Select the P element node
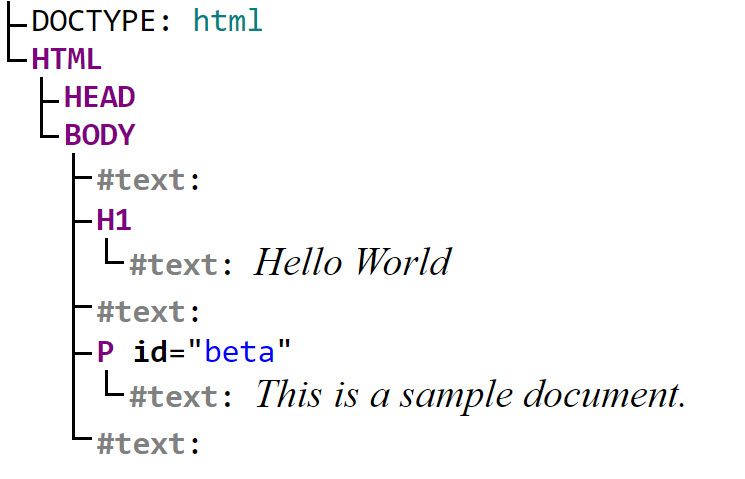This screenshot has height=479, width=745. [x=105, y=352]
